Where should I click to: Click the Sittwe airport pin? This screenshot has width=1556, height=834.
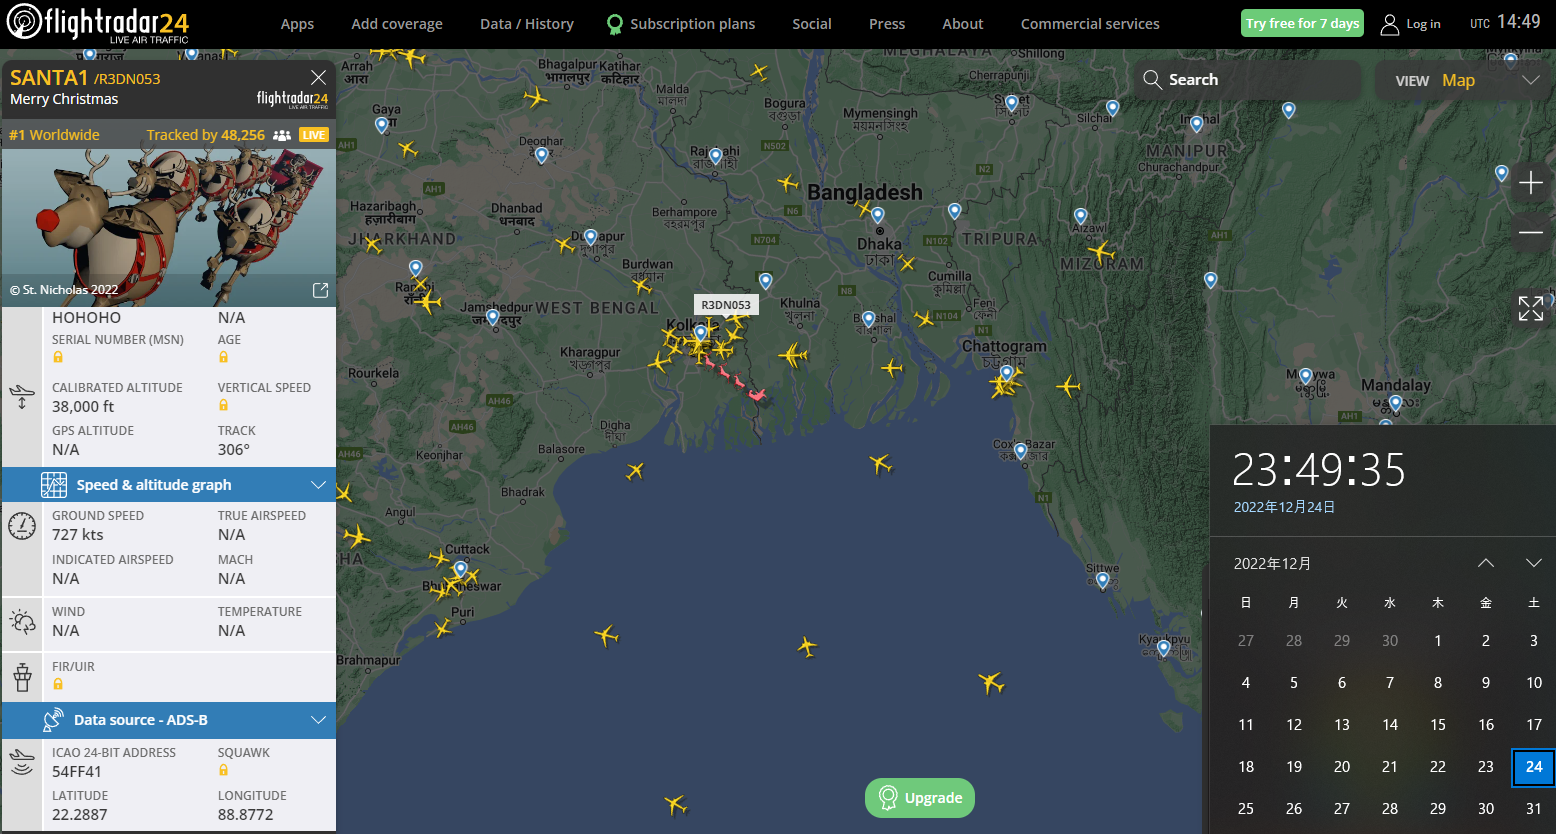pyautogui.click(x=1102, y=580)
